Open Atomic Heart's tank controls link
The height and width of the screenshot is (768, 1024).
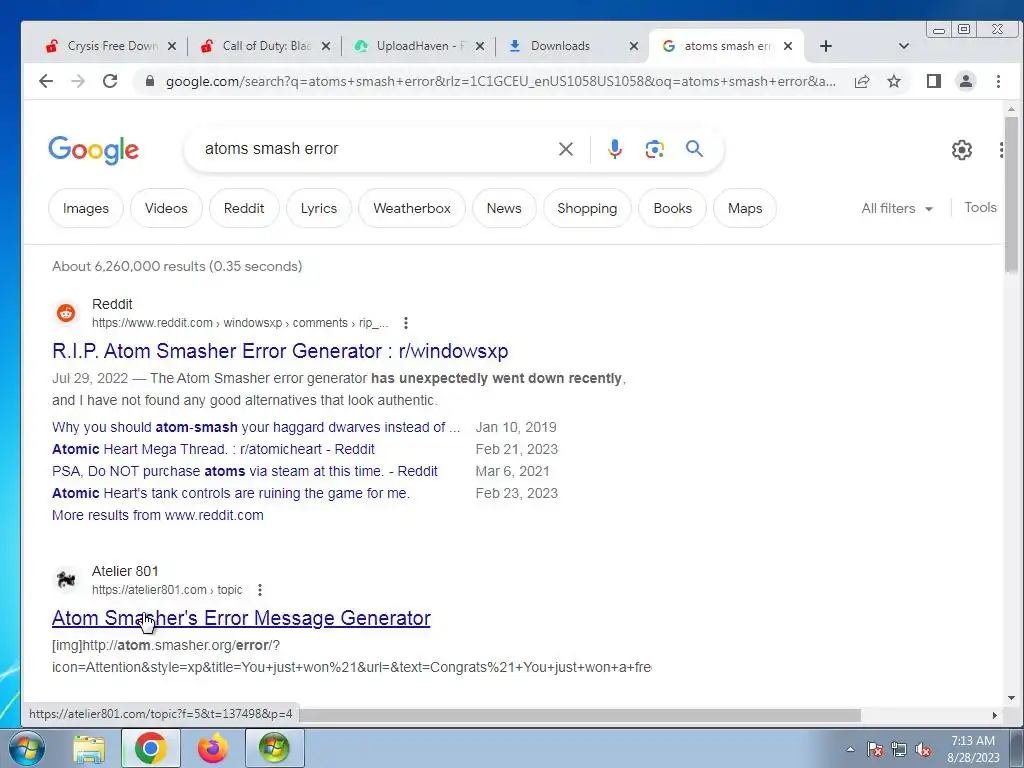pyautogui.click(x=231, y=493)
